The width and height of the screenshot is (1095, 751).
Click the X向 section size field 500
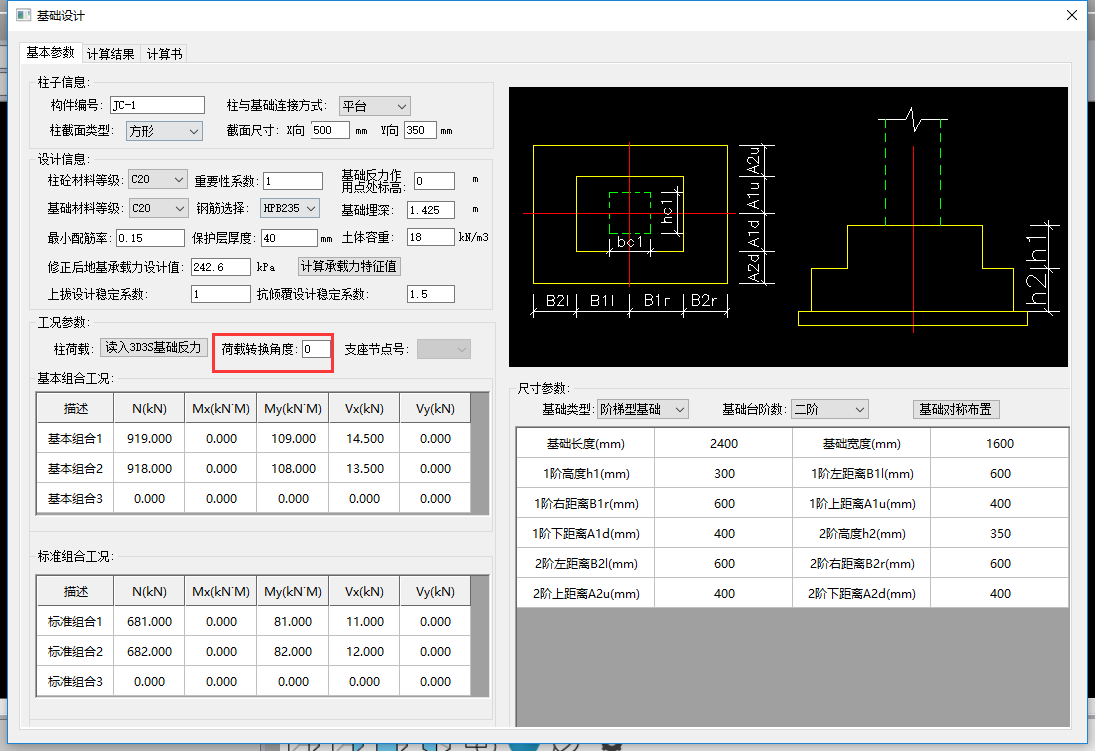pyautogui.click(x=330, y=130)
